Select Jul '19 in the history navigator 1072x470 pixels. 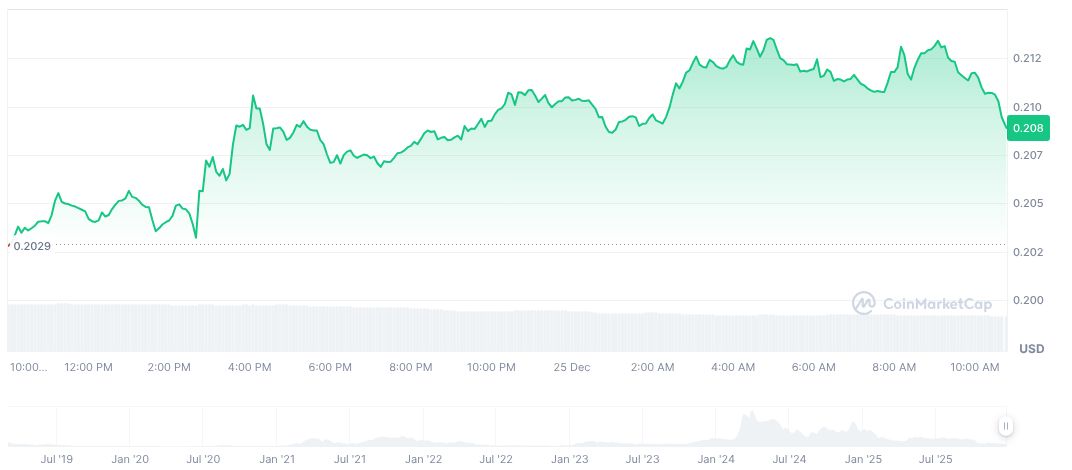tap(56, 459)
